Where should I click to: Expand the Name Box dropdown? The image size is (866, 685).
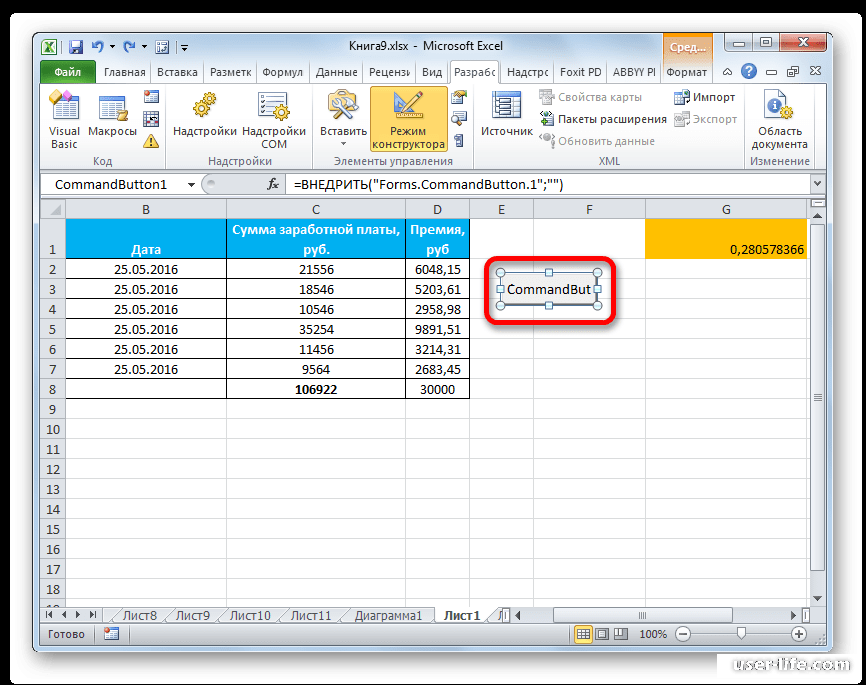pyautogui.click(x=193, y=184)
